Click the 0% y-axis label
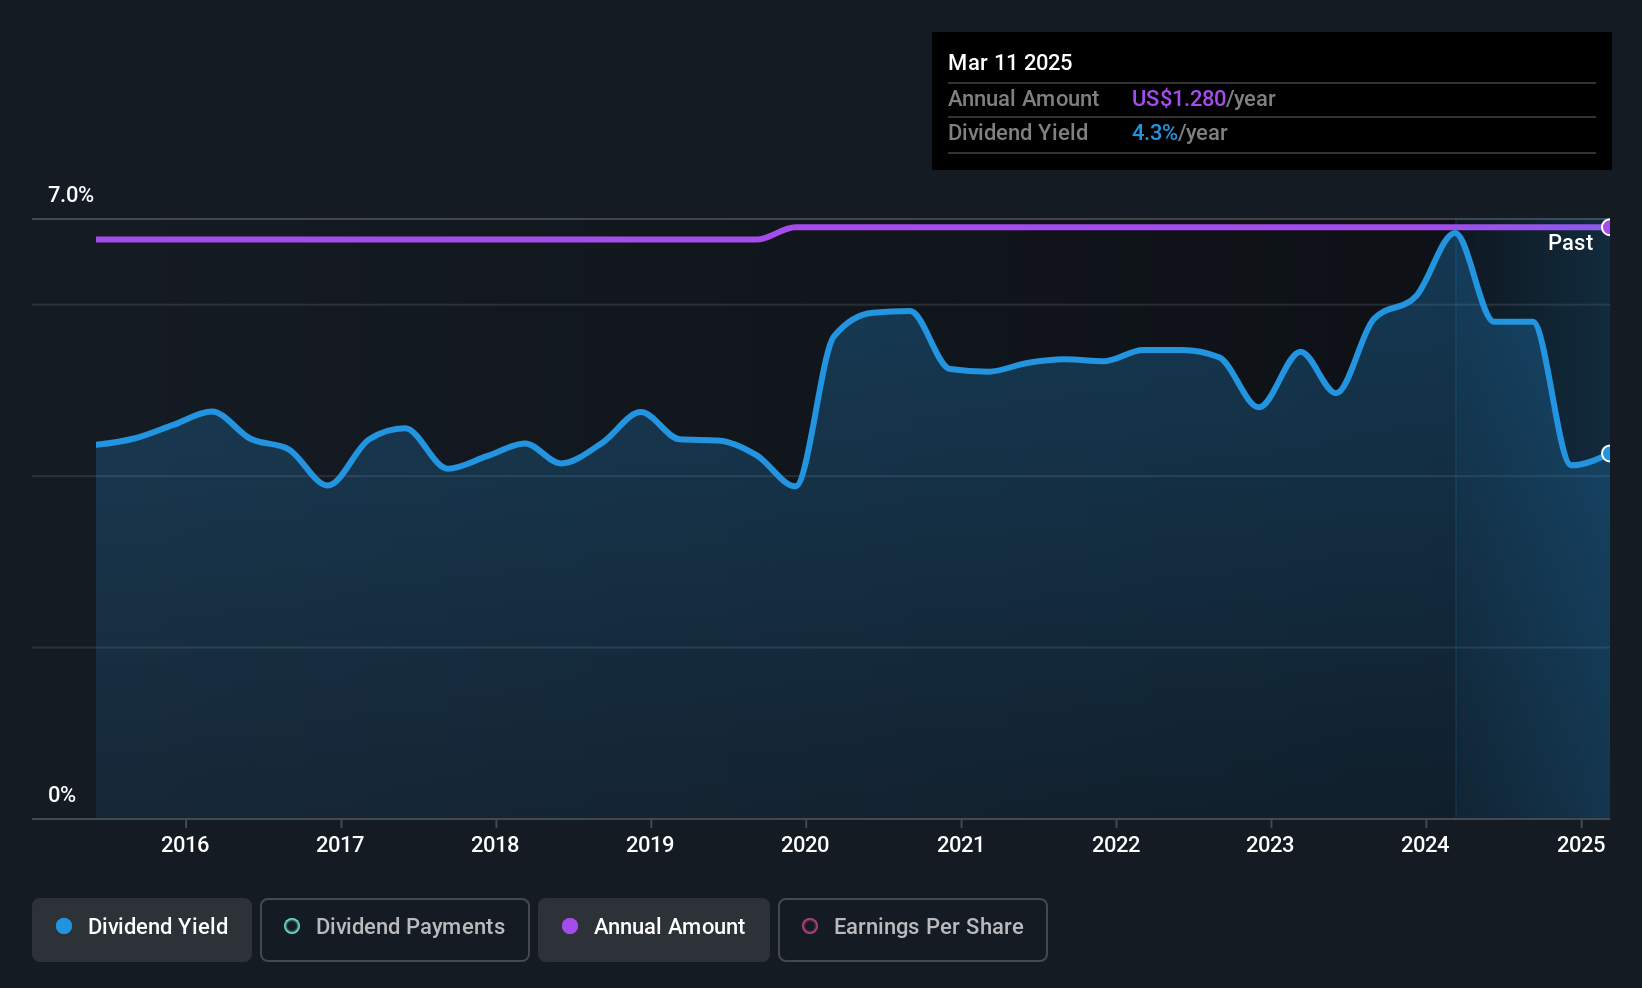Viewport: 1642px width, 988px height. [x=62, y=795]
